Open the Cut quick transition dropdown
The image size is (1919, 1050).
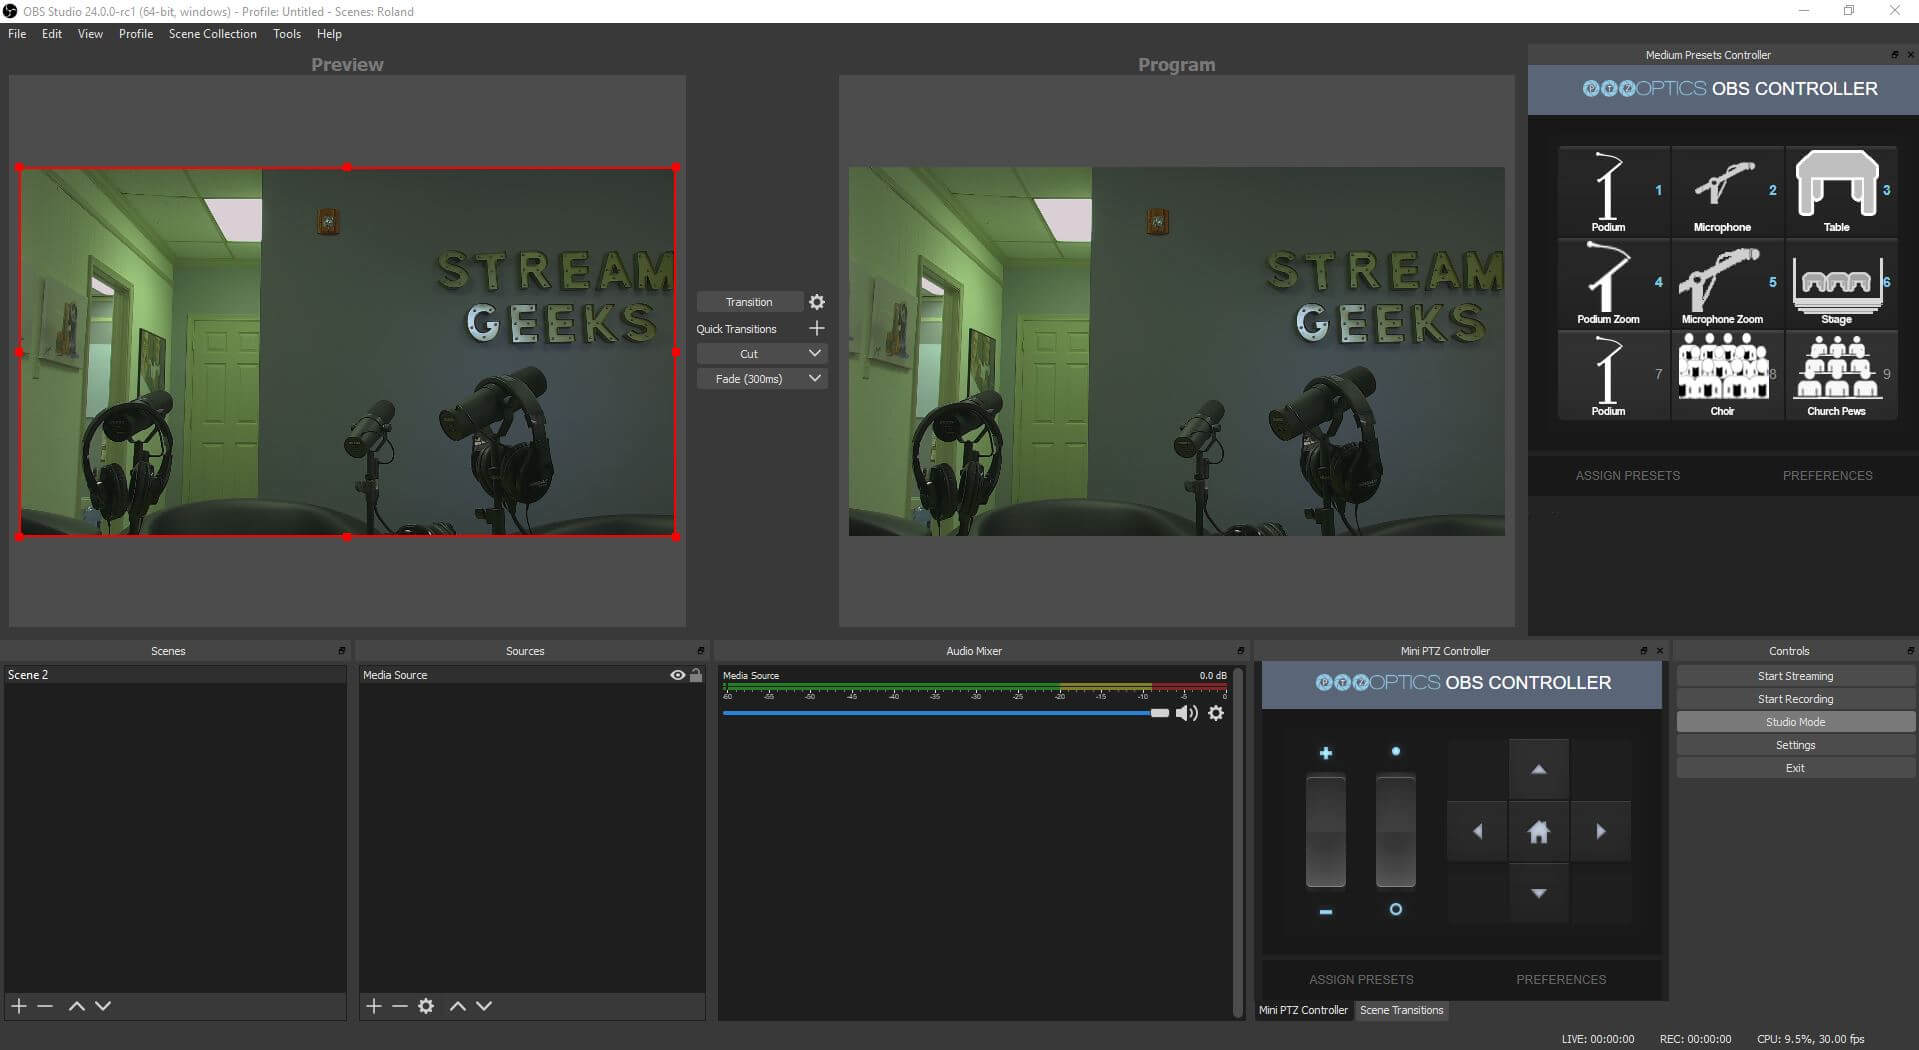pos(761,354)
